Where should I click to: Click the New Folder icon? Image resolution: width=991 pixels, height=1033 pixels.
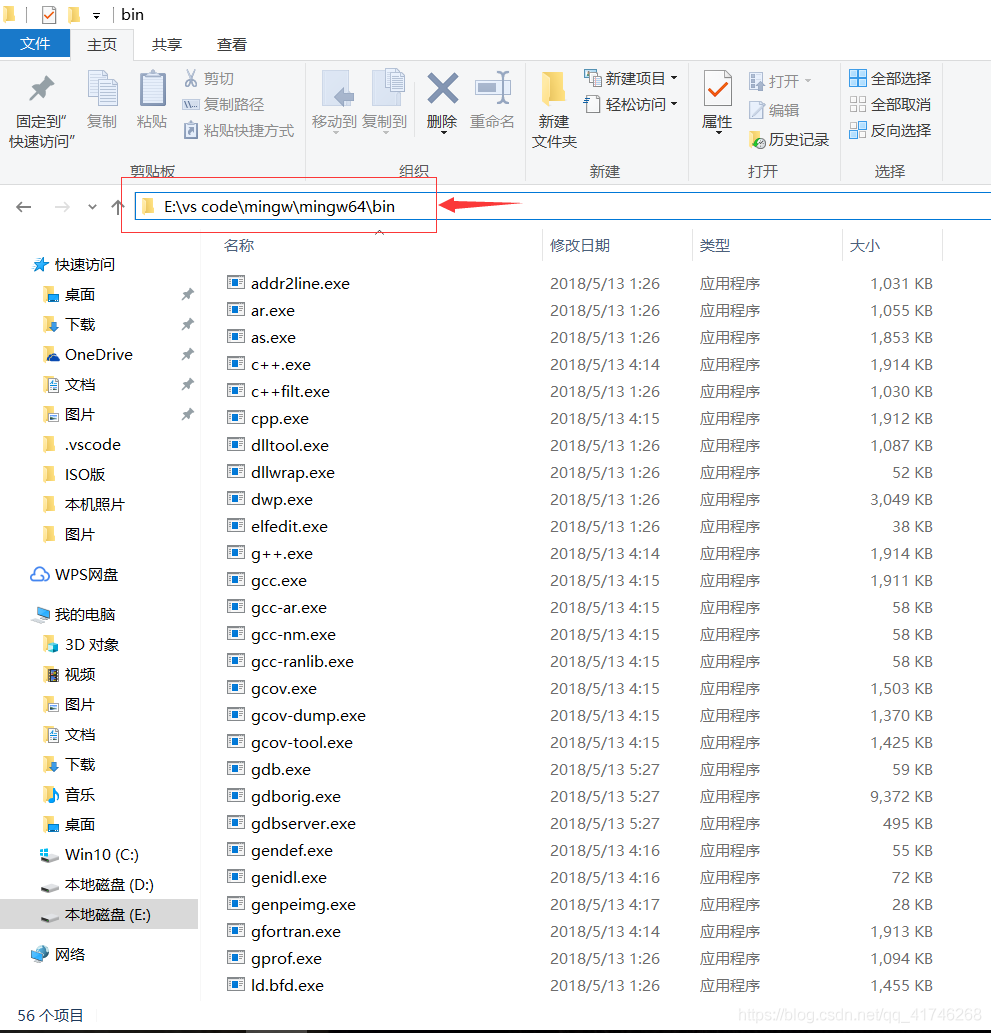[x=553, y=89]
